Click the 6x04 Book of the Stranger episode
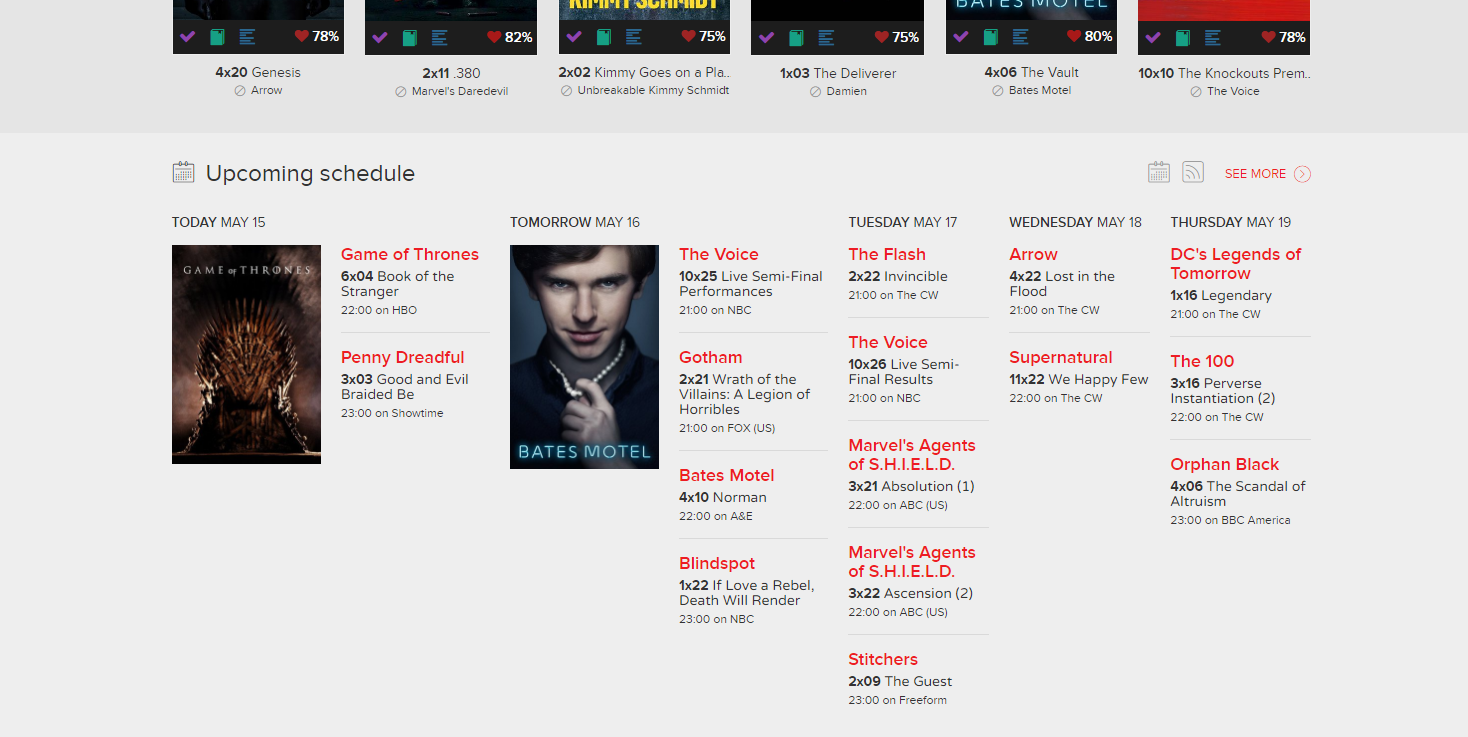The width and height of the screenshot is (1468, 737). [x=398, y=284]
